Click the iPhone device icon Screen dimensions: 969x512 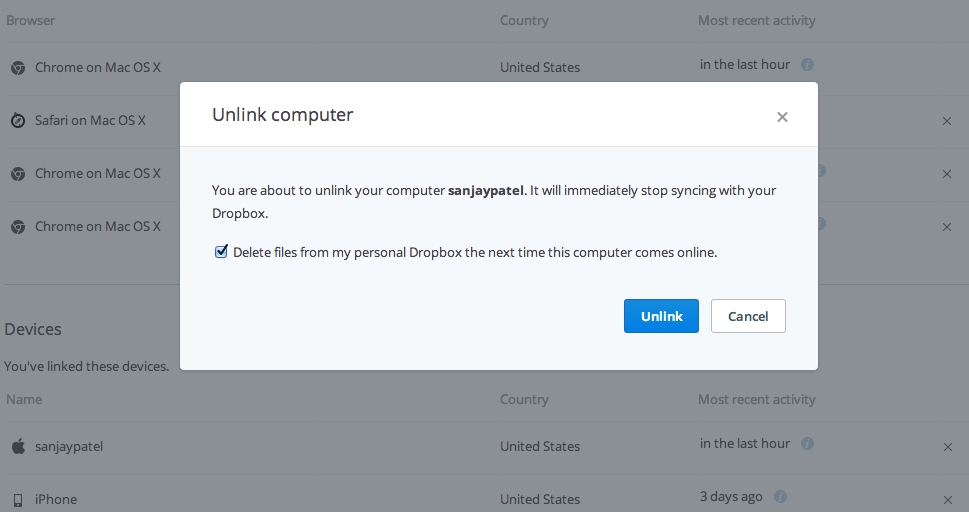tap(18, 499)
